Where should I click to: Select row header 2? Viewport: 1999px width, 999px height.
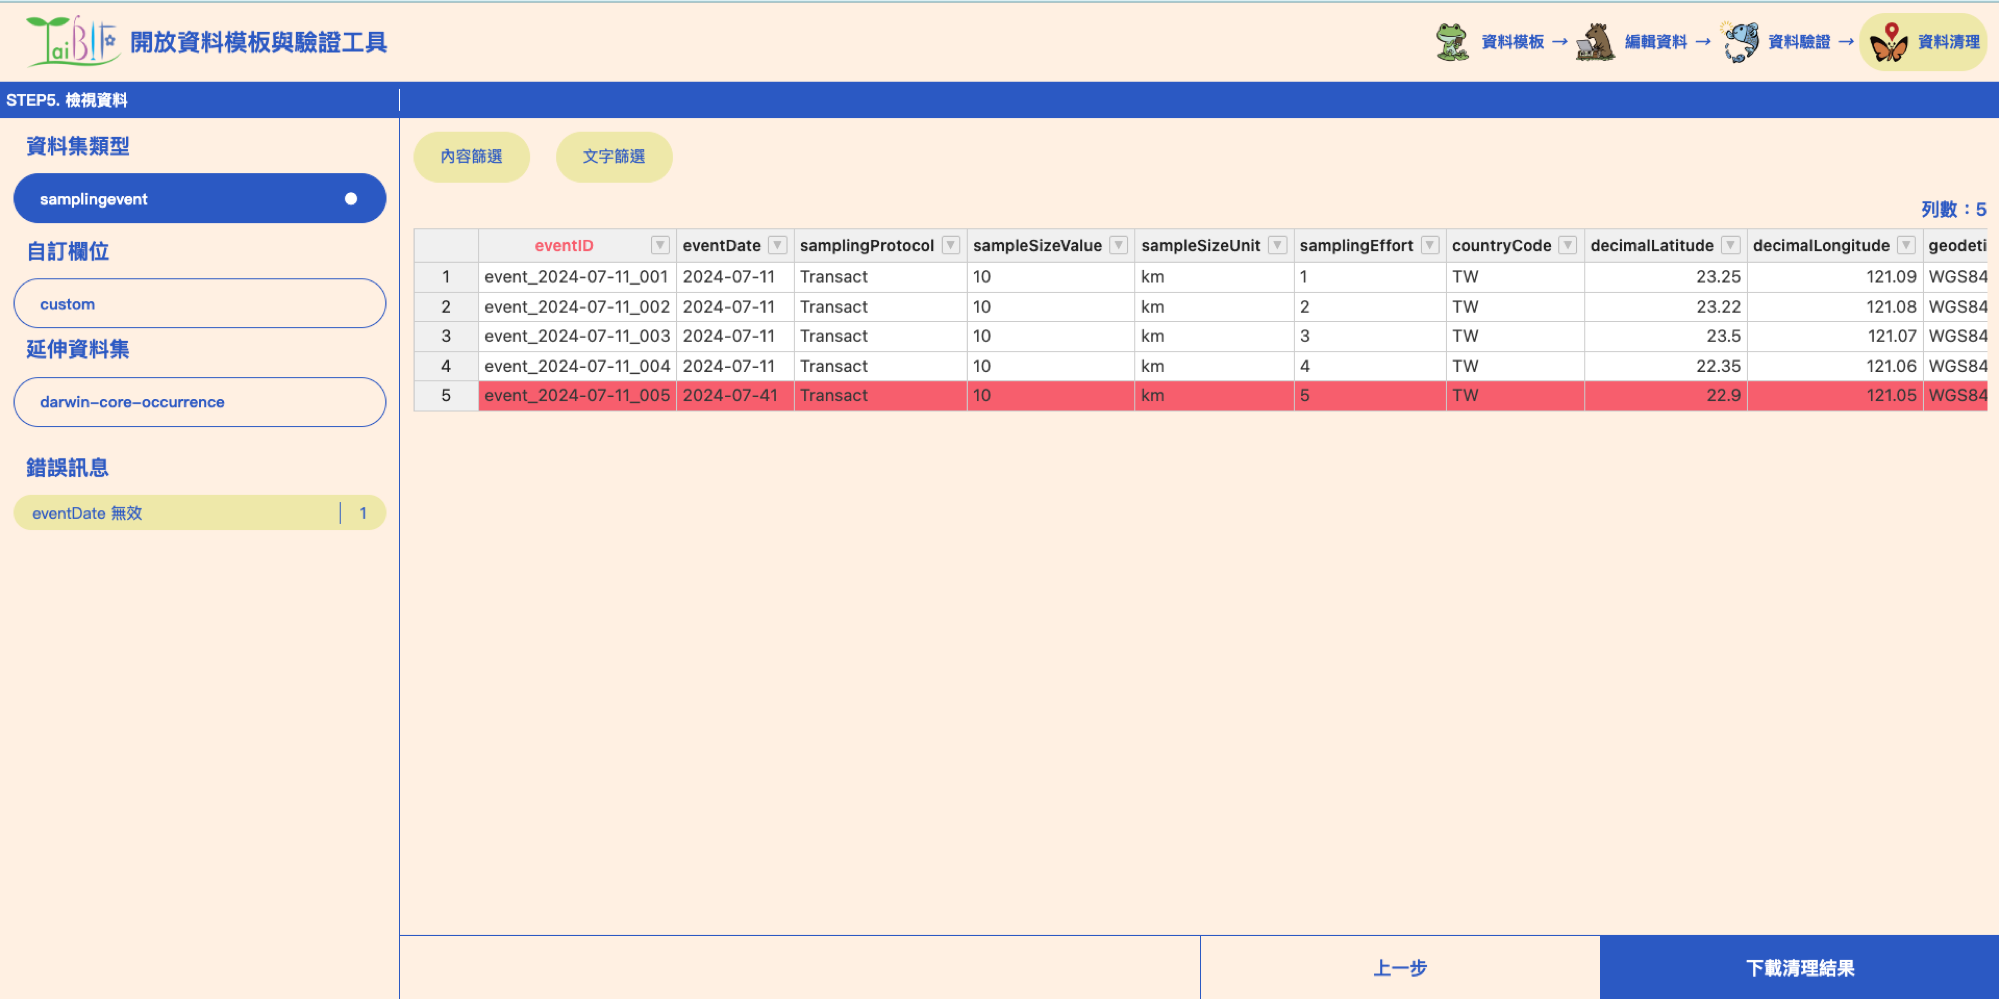tap(446, 306)
